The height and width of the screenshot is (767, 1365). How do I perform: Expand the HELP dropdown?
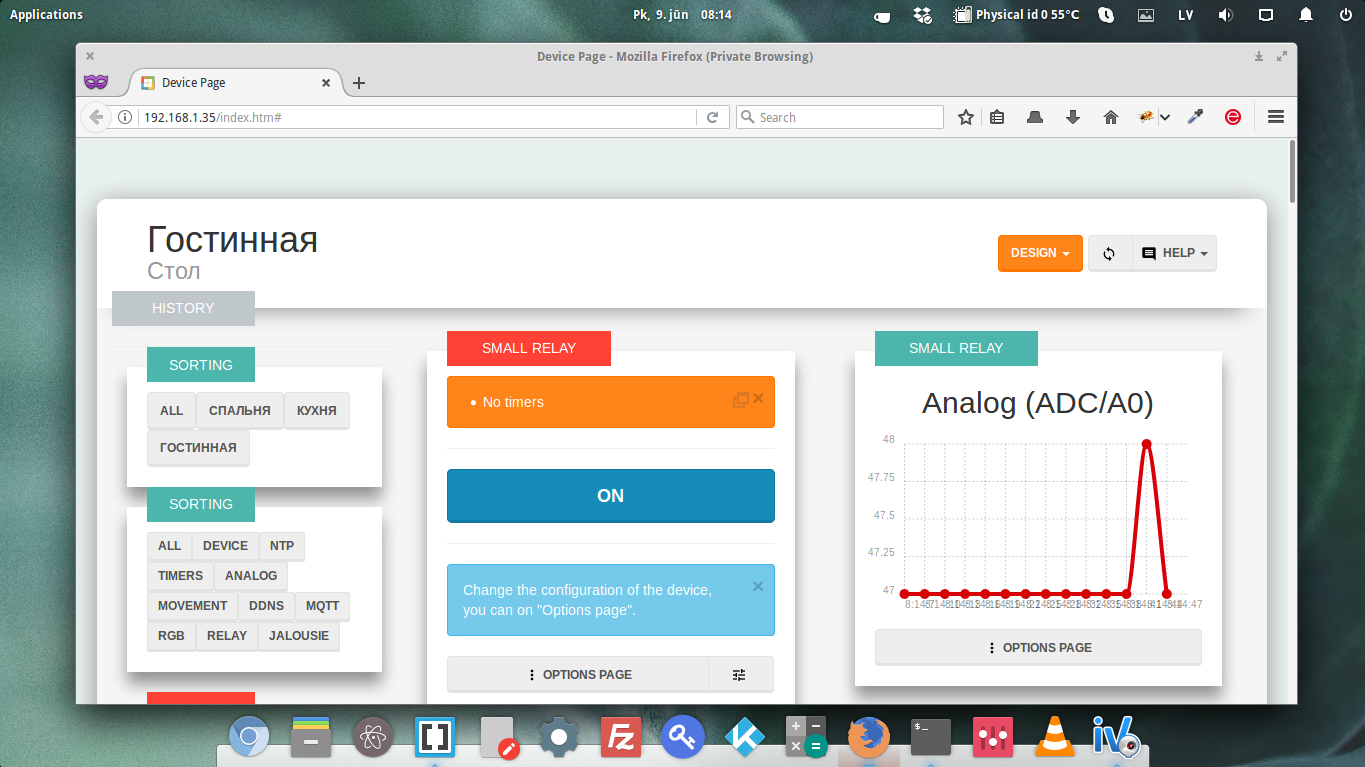(1175, 254)
